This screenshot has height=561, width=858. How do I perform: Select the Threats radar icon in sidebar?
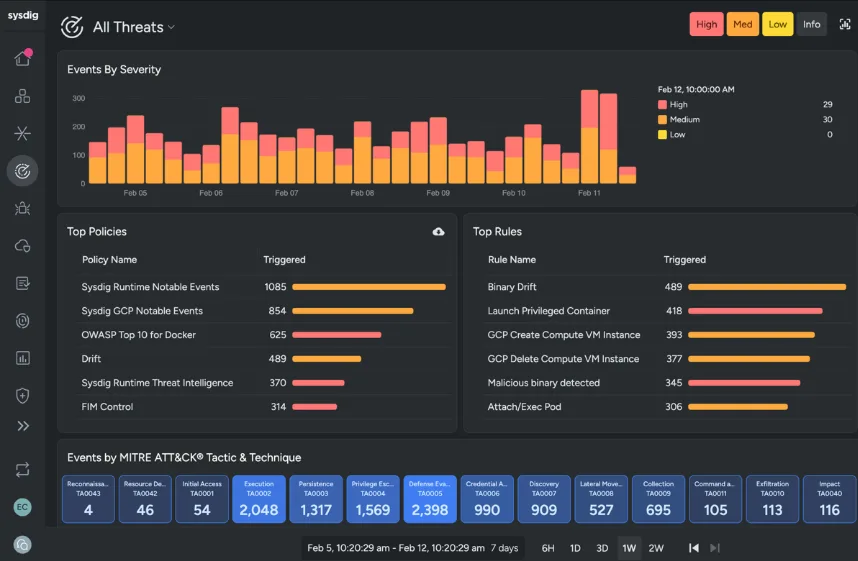tap(22, 171)
